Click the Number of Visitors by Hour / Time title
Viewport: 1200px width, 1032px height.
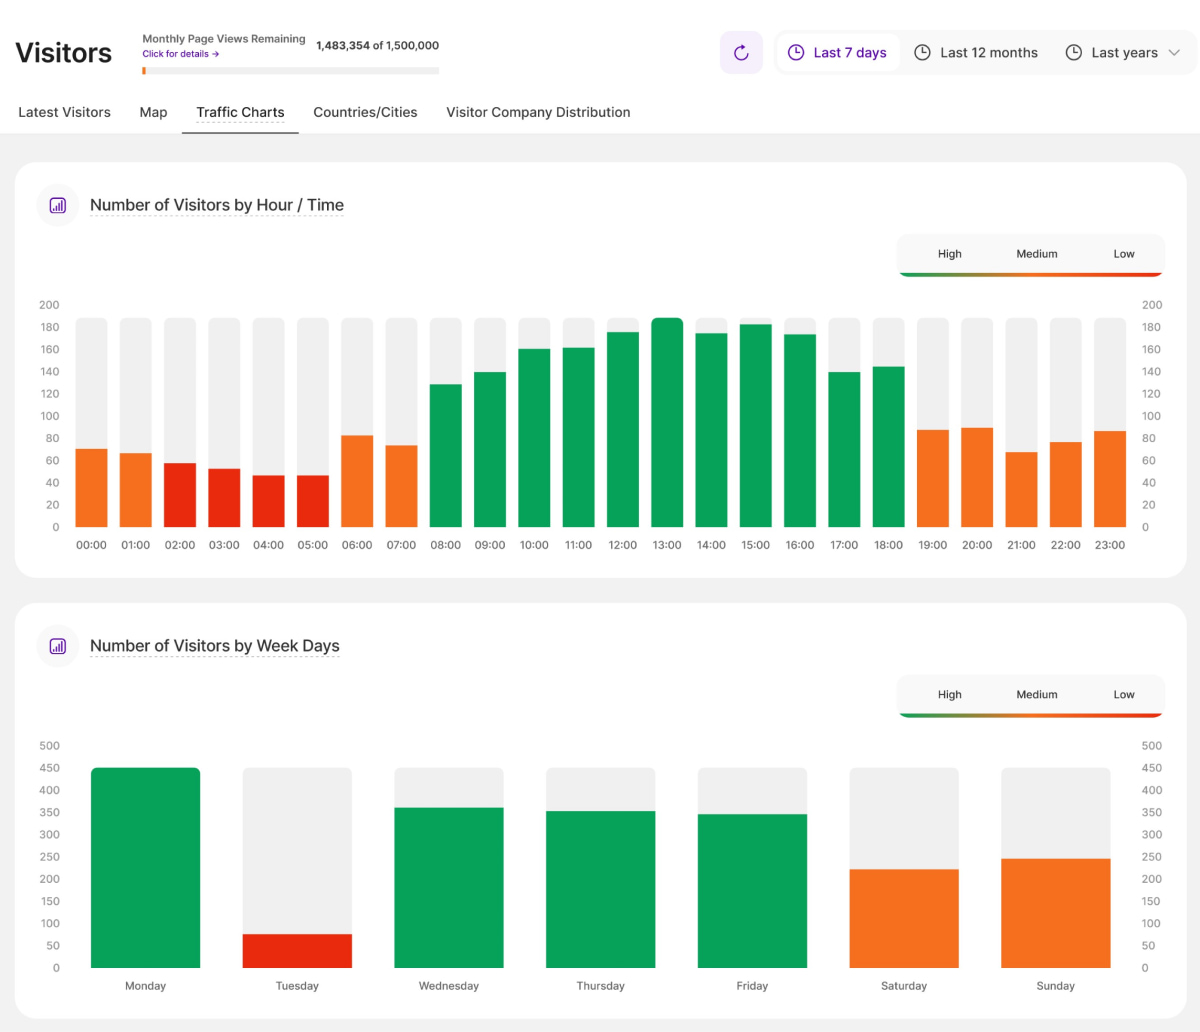217,205
